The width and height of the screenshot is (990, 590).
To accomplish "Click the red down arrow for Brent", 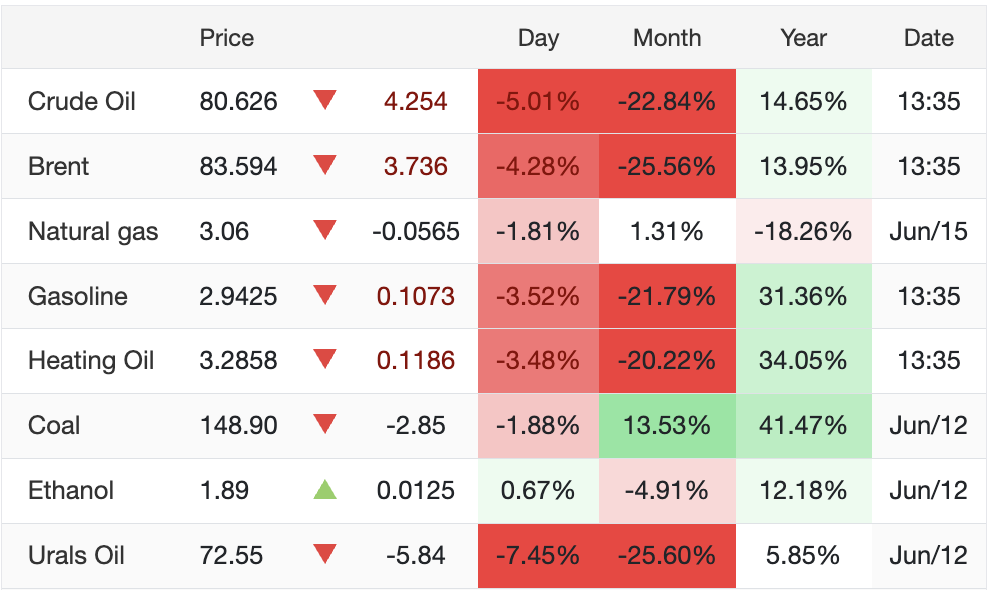I will coord(325,165).
